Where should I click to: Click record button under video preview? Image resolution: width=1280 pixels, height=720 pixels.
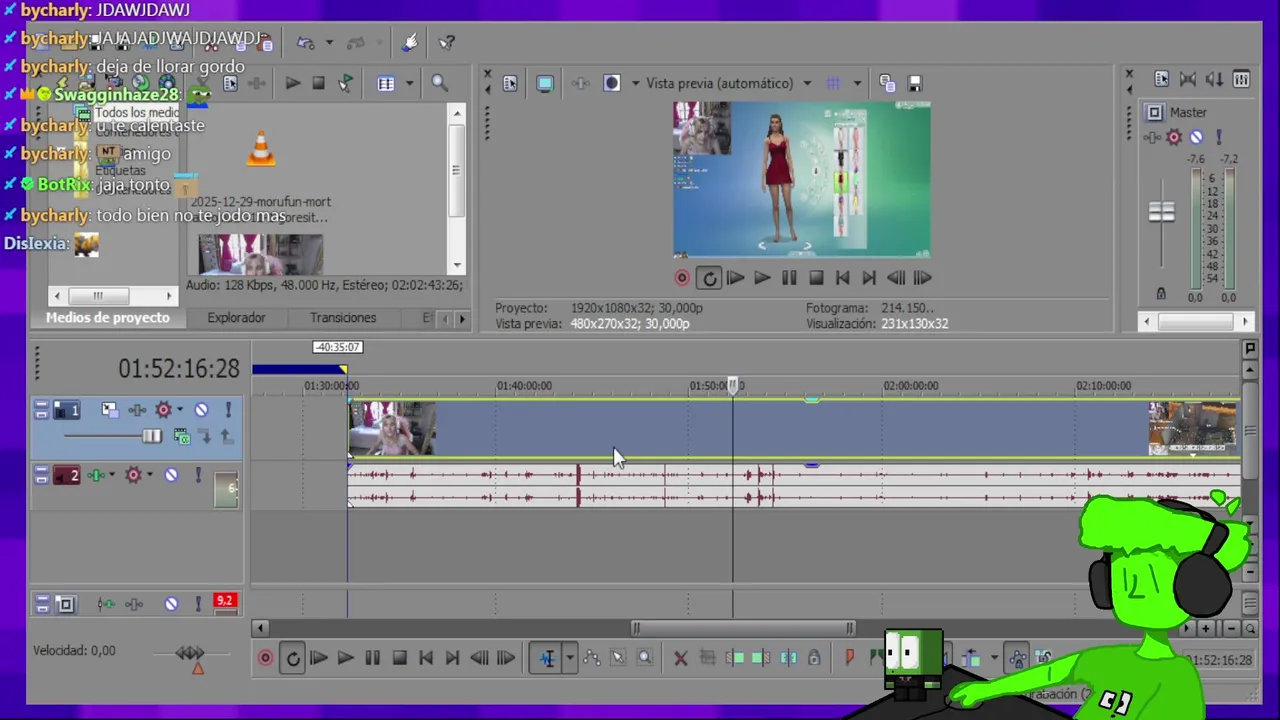(682, 278)
